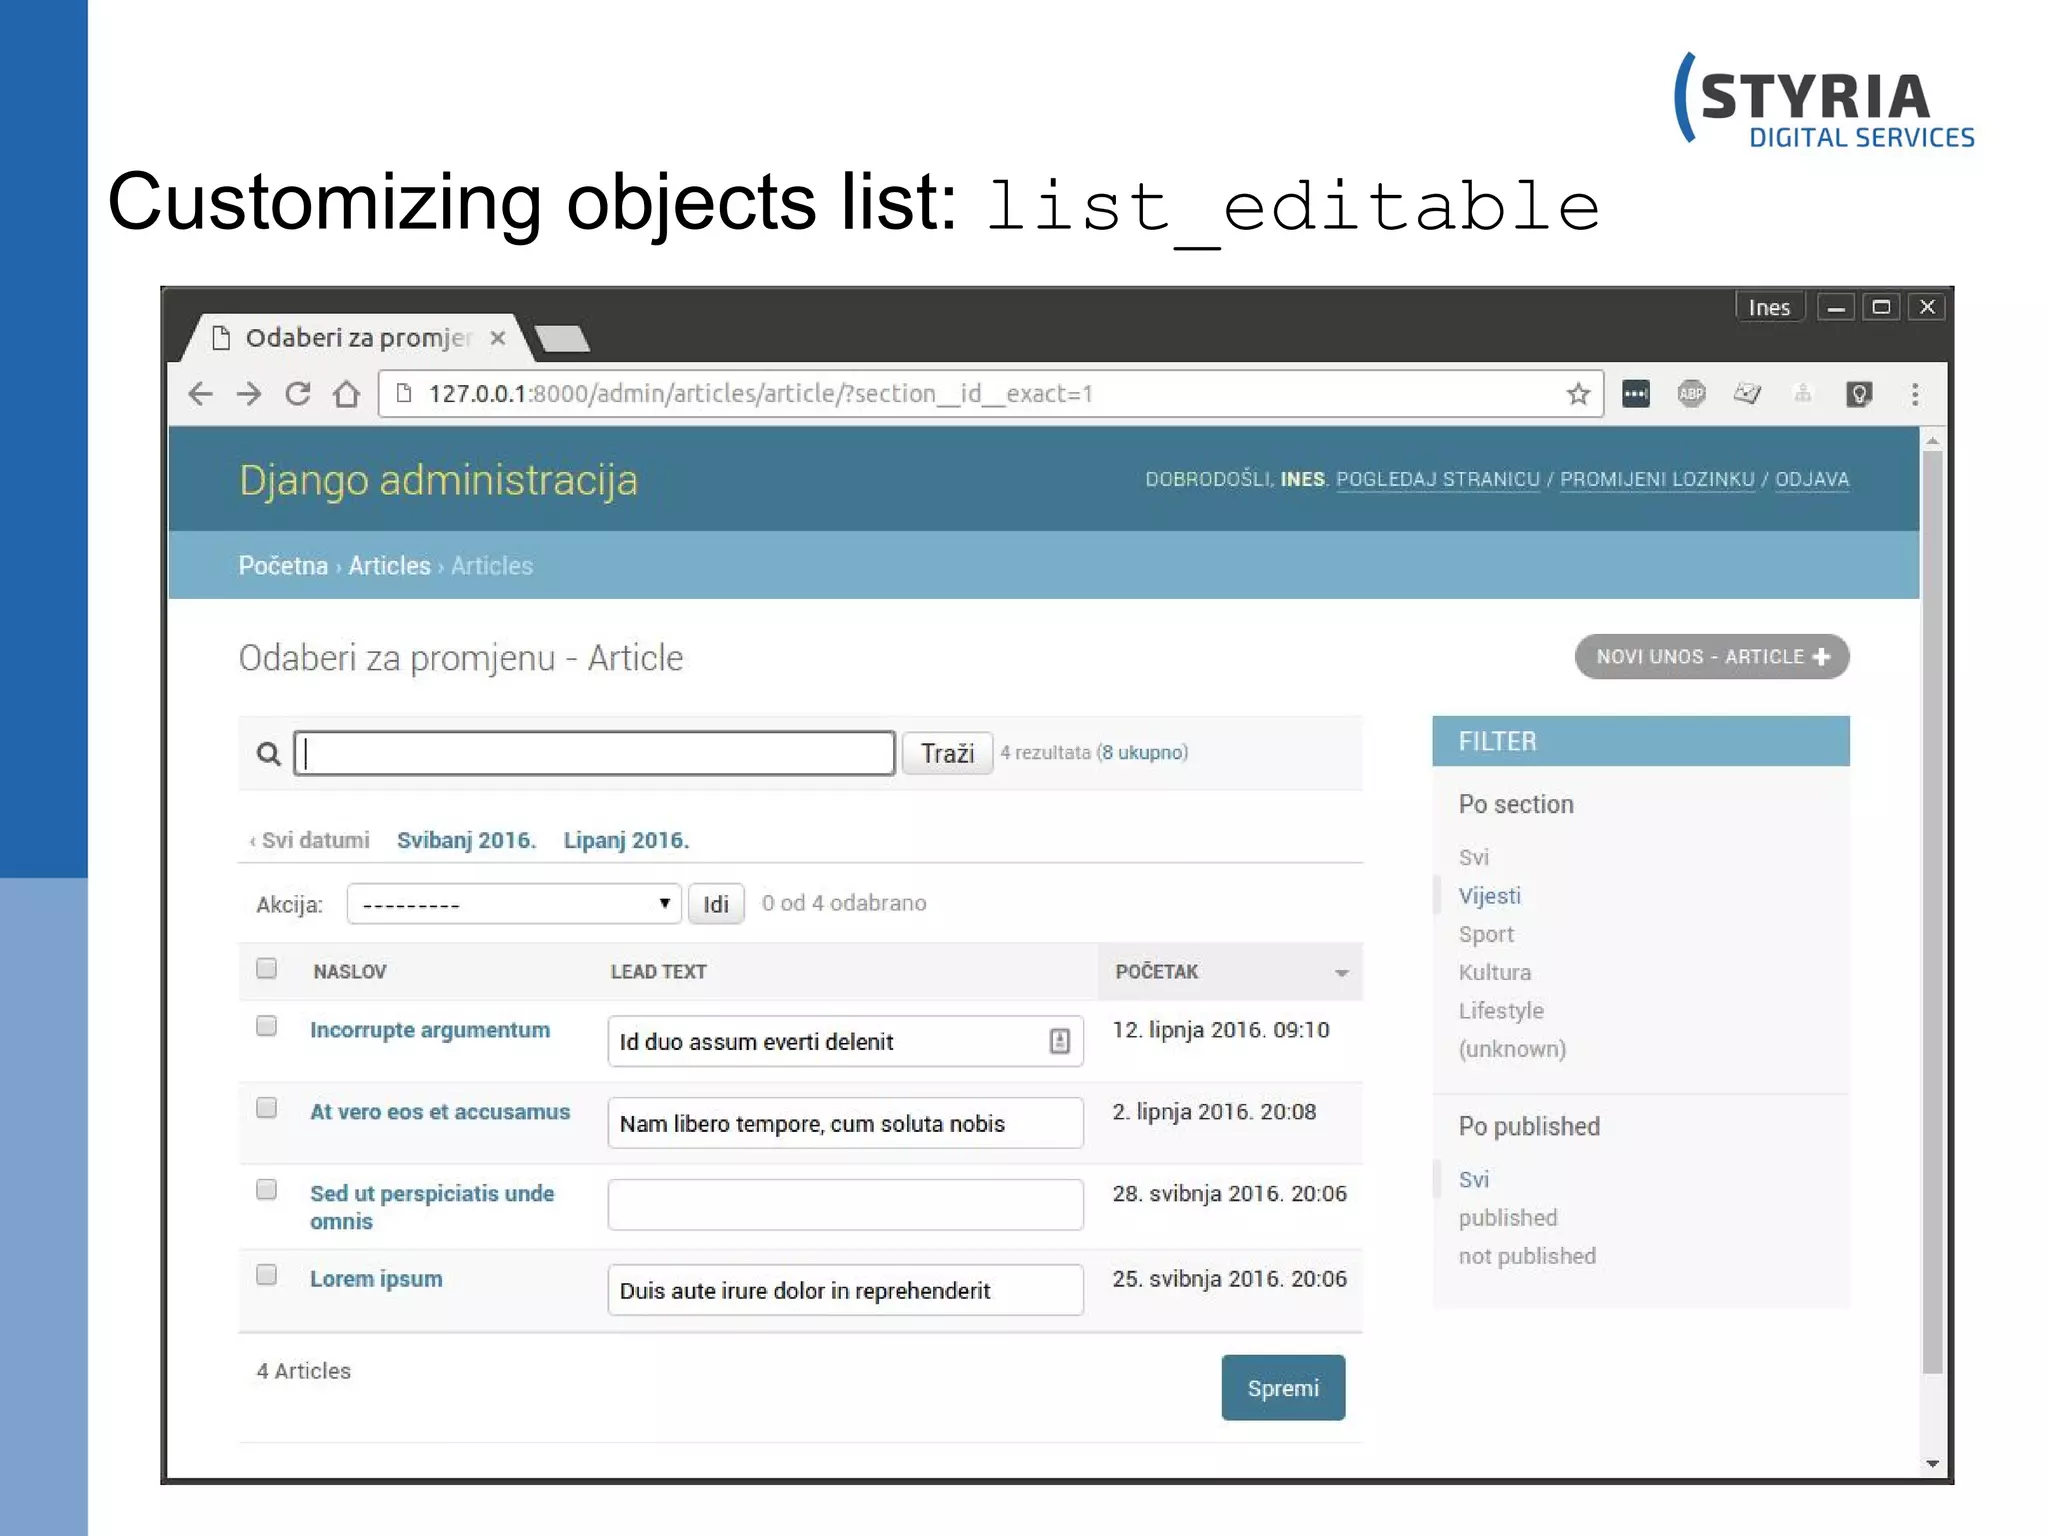The height and width of the screenshot is (1536, 2048).
Task: Save changes with Spremi button
Action: pyautogui.click(x=1283, y=1388)
